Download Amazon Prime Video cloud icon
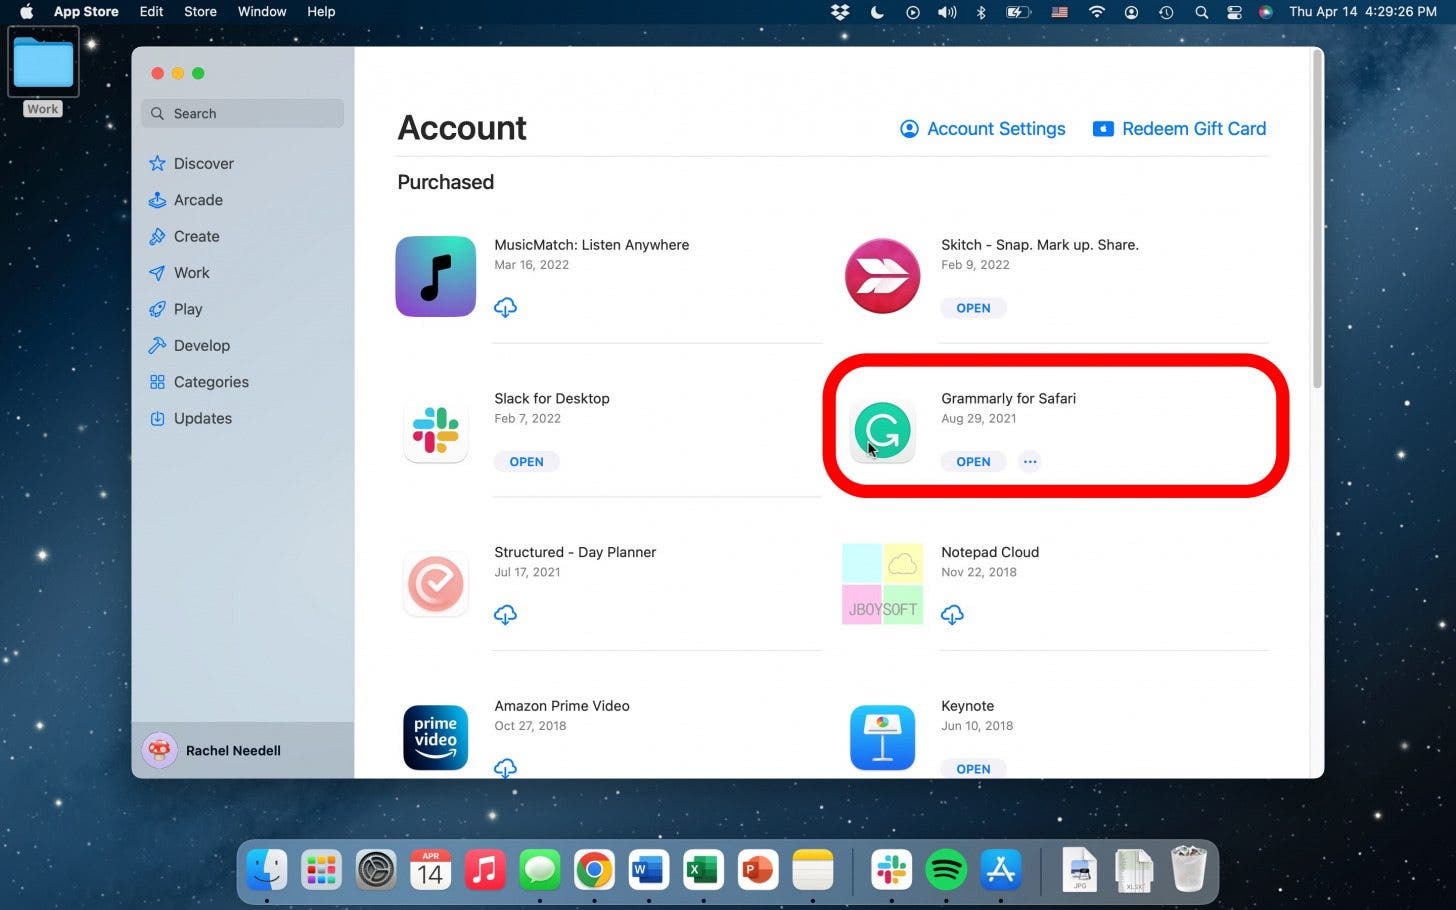The height and width of the screenshot is (910, 1456). pyautogui.click(x=505, y=767)
